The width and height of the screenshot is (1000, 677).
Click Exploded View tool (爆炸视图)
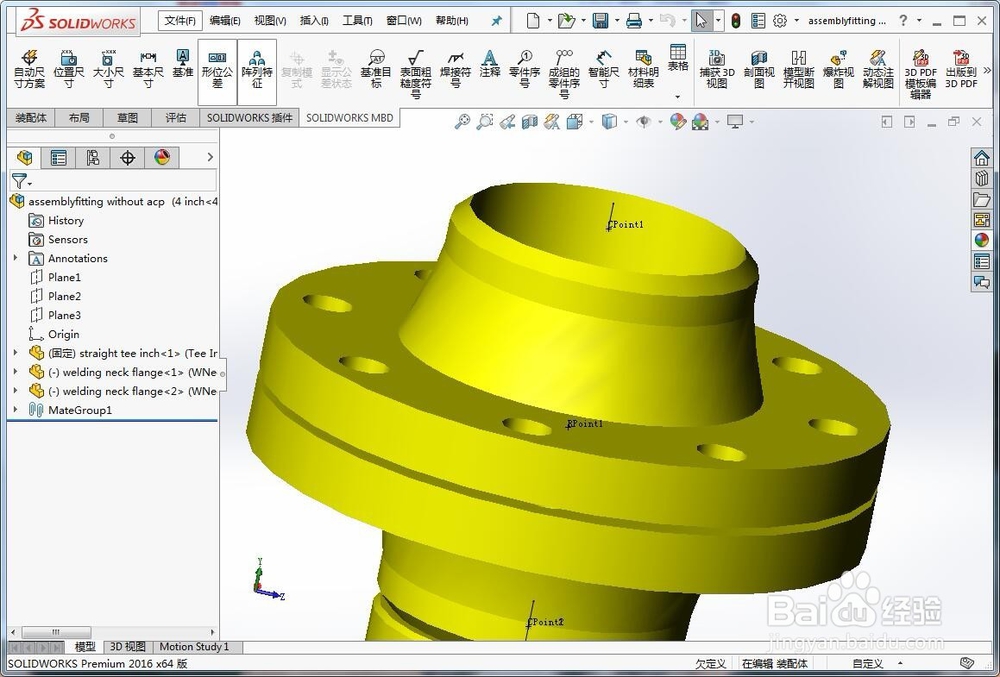(838, 70)
